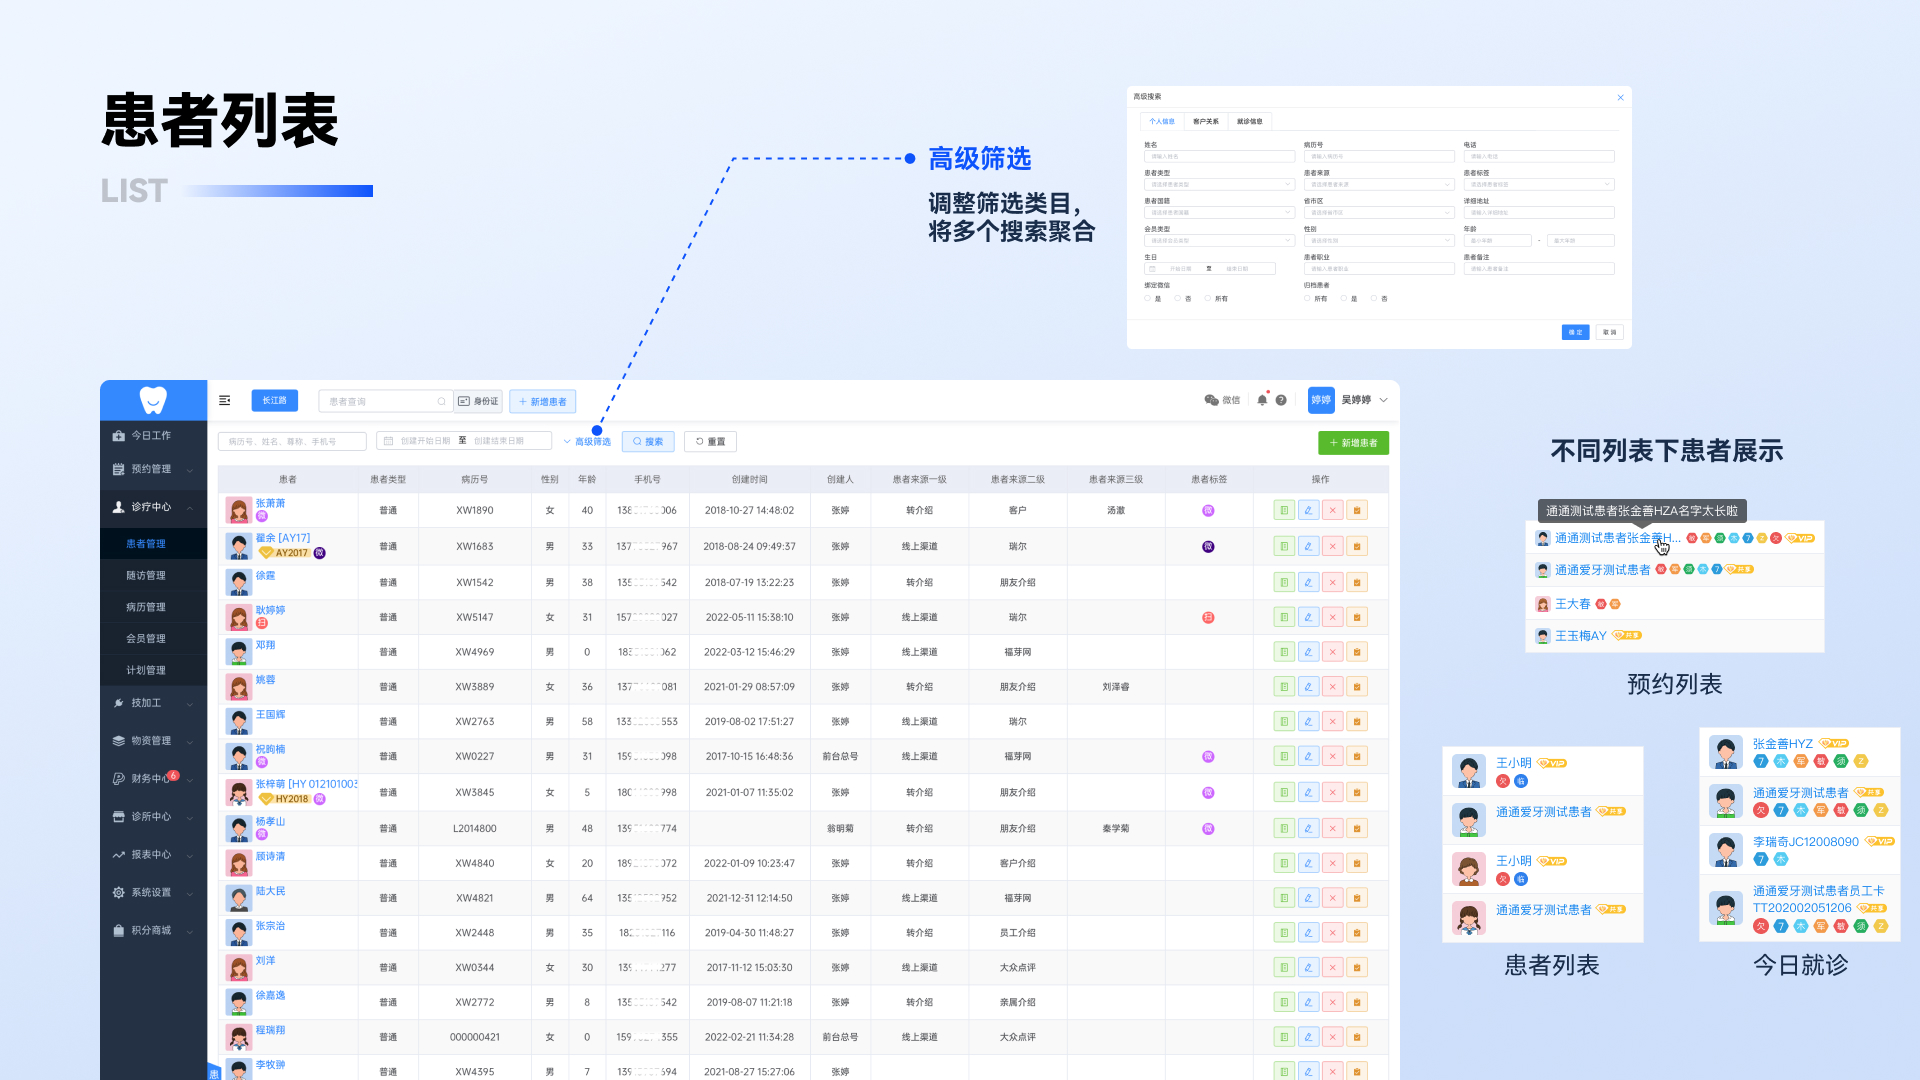Viewport: 1920px width, 1080px height.
Task: Collapse sidebar with hamburger menu icon
Action: coord(225,400)
